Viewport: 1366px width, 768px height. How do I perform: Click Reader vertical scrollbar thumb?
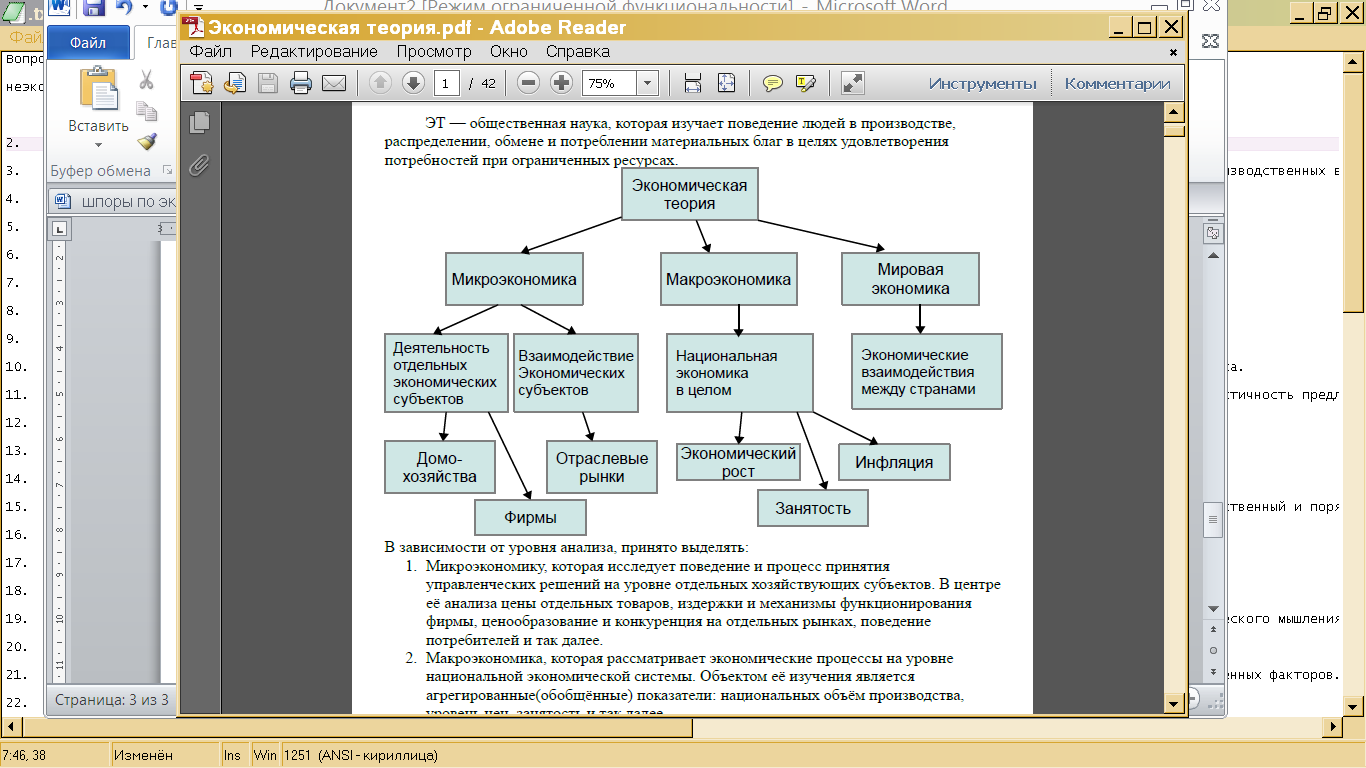[1175, 130]
